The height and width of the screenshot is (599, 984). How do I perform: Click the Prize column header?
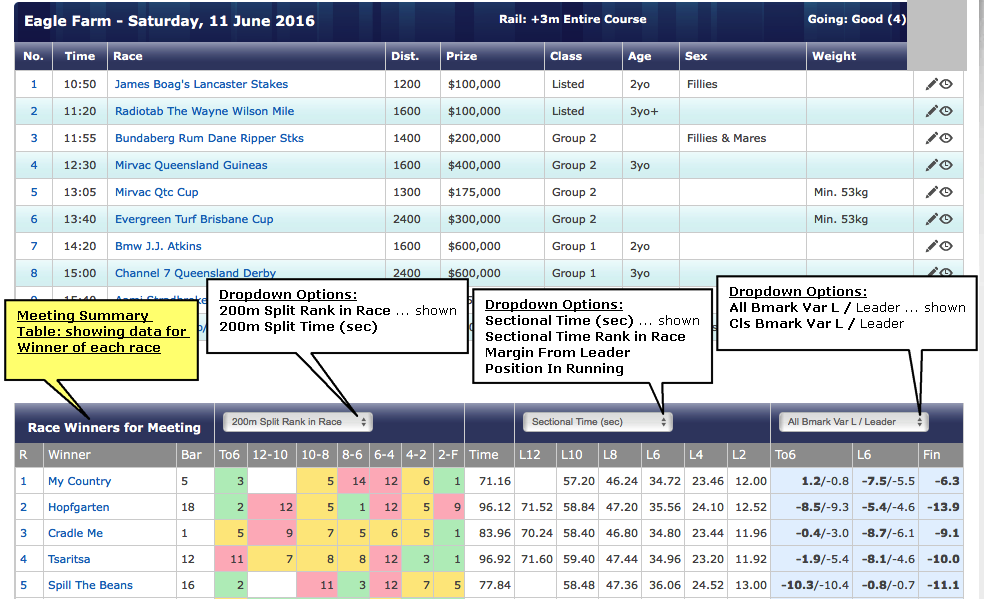click(x=461, y=57)
